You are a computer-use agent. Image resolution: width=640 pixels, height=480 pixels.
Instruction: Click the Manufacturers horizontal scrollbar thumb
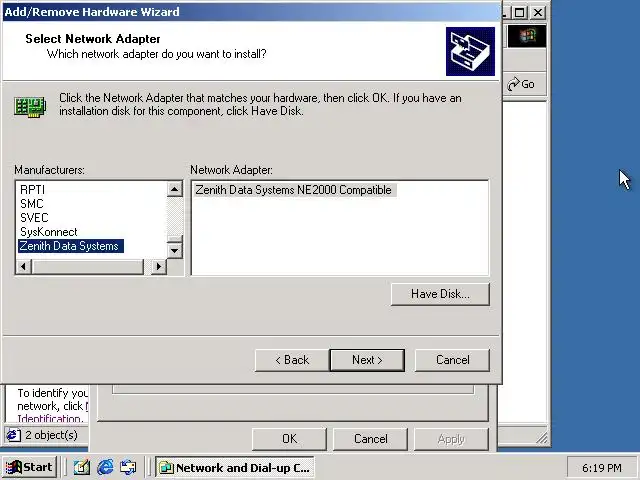tap(88, 267)
